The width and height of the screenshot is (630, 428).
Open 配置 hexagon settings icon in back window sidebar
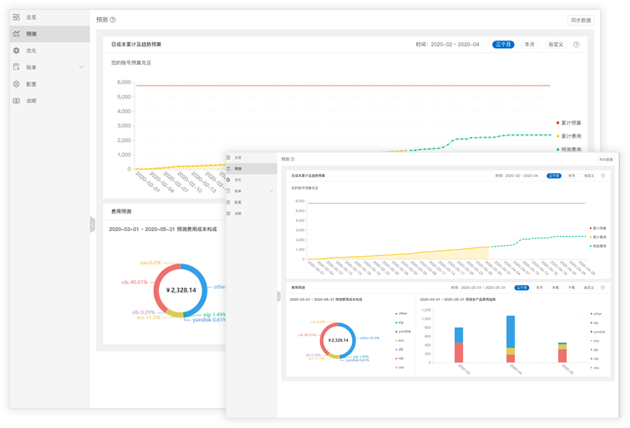click(x=16, y=84)
